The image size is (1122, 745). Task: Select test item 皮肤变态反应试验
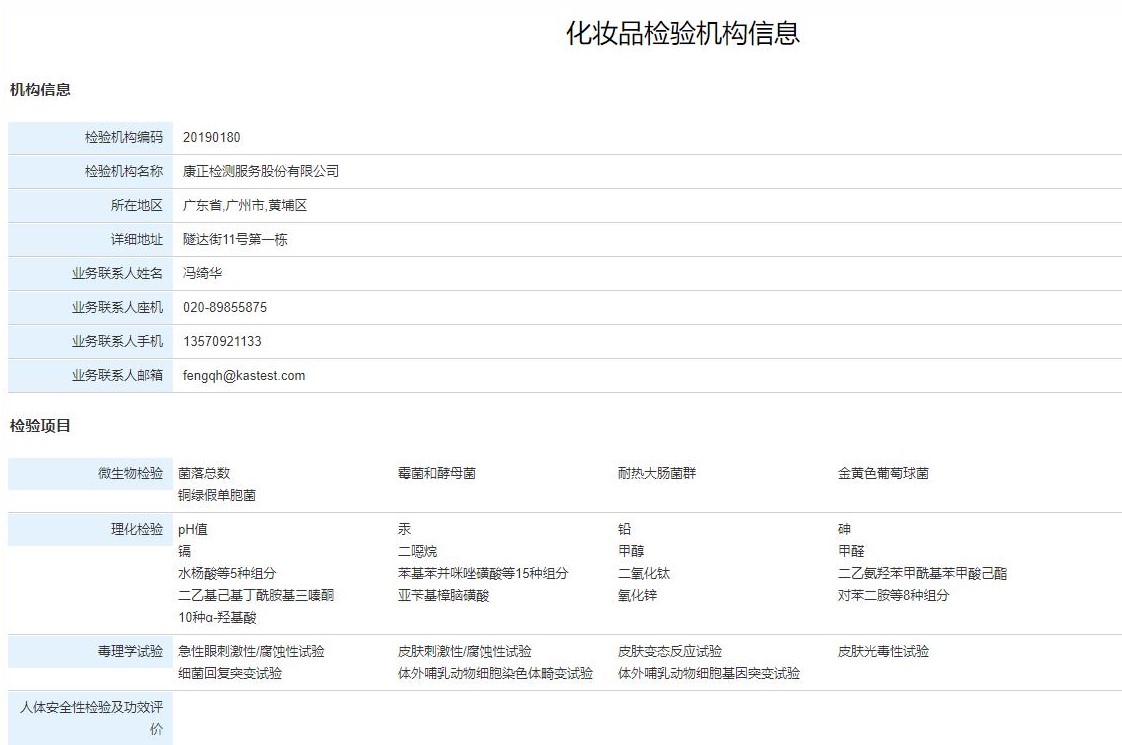pyautogui.click(x=670, y=651)
